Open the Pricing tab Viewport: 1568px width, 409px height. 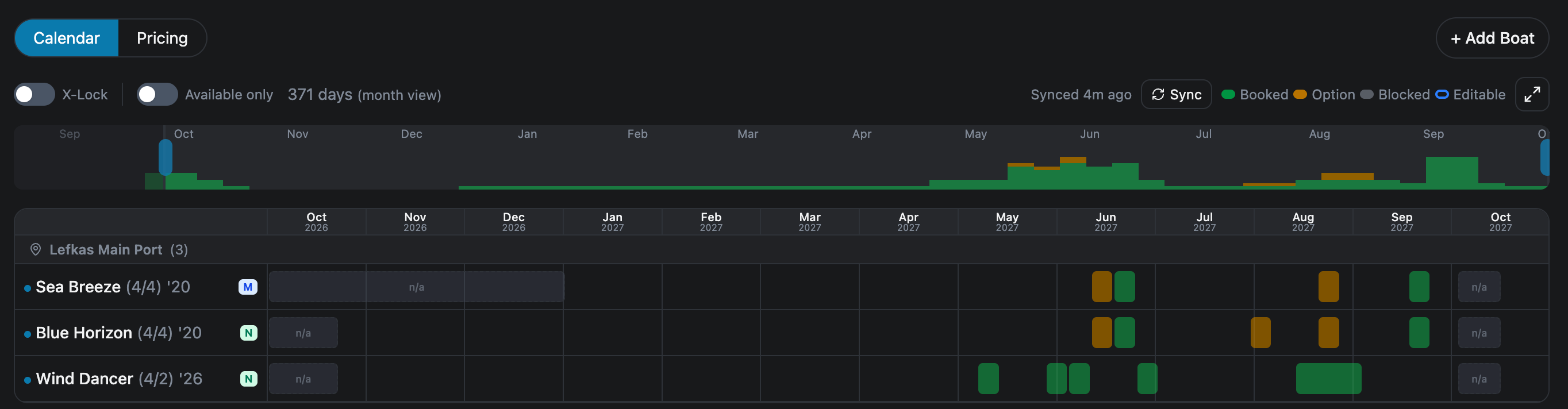coord(162,38)
